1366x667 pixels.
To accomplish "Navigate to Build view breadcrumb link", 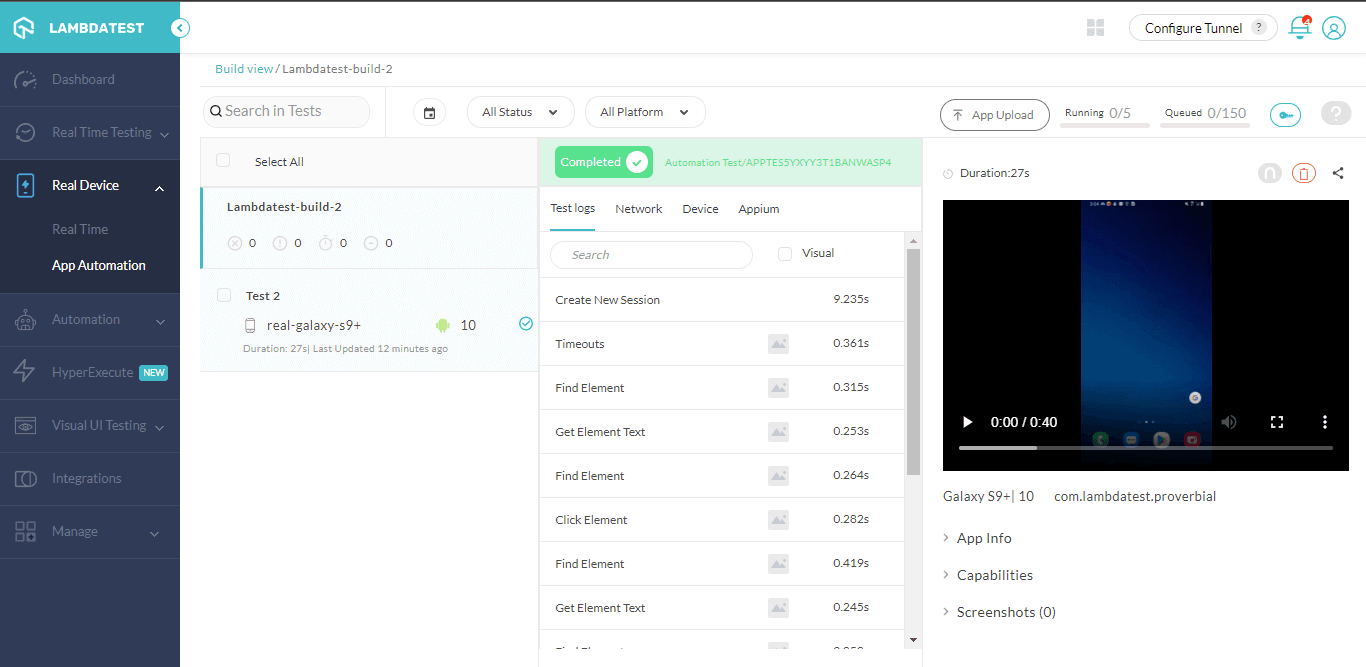I will pos(243,68).
